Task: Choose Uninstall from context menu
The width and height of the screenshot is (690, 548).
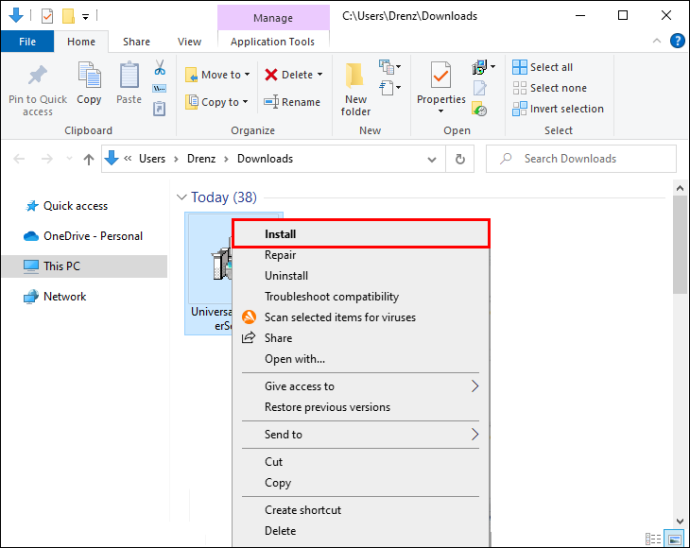Action: [x=360, y=276]
